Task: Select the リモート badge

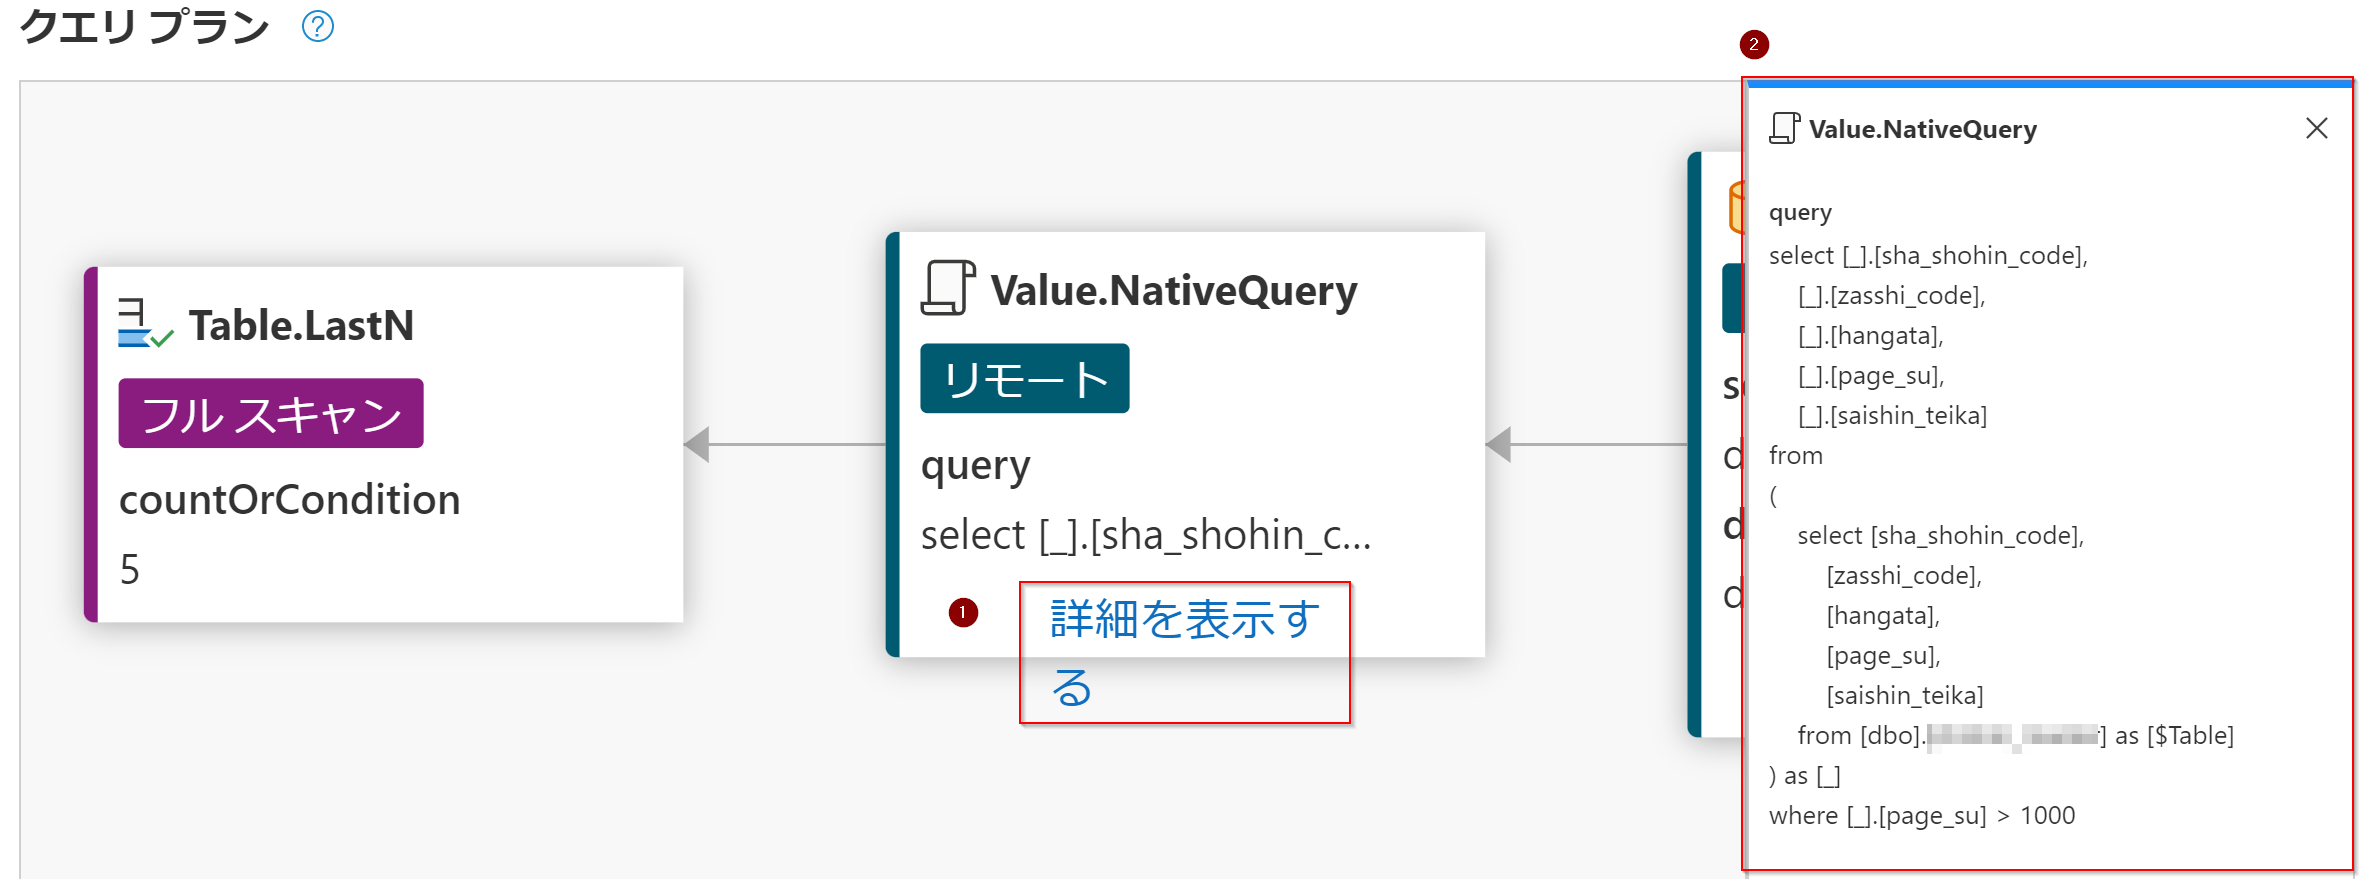Action: click(x=1025, y=378)
